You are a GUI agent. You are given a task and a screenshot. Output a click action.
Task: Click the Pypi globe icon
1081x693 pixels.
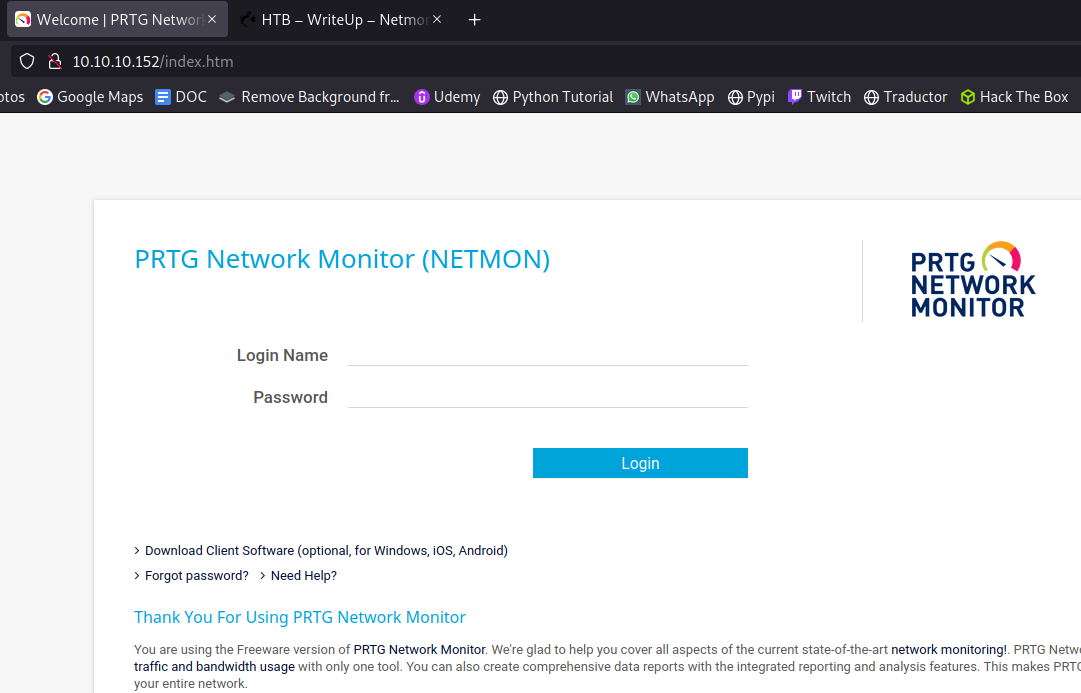pos(736,98)
